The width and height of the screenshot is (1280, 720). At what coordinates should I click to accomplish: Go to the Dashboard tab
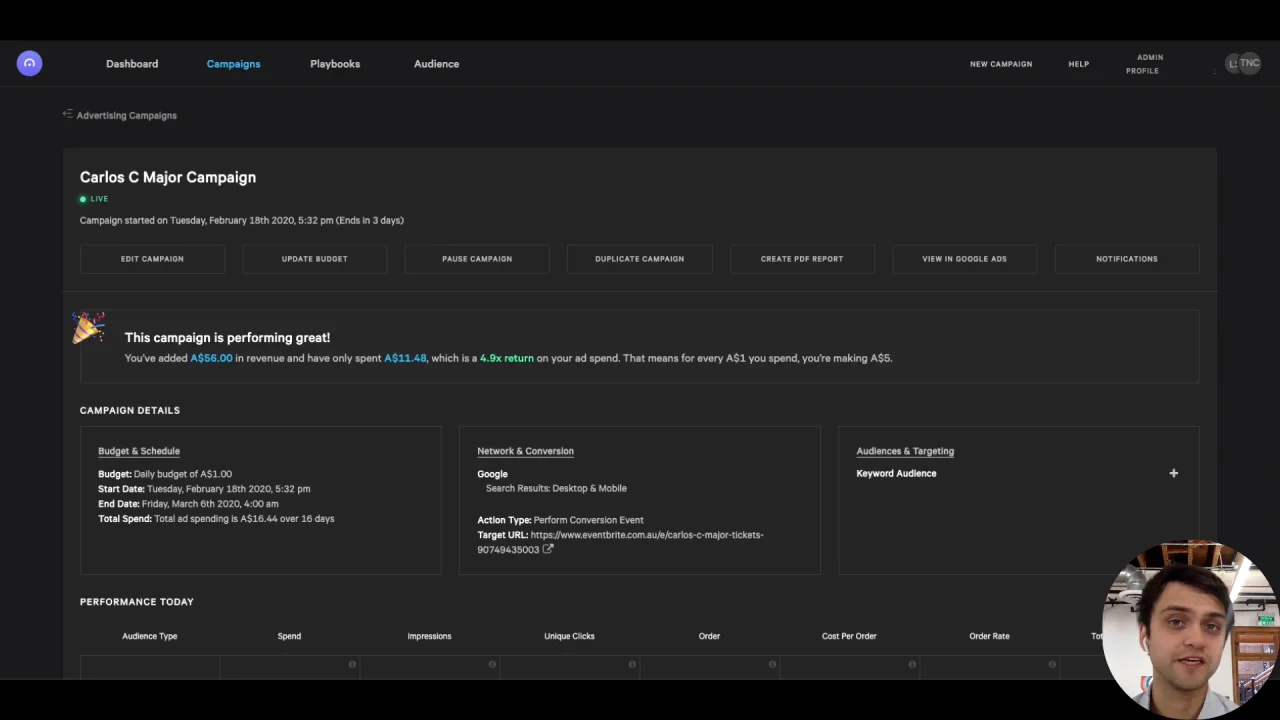coord(132,64)
